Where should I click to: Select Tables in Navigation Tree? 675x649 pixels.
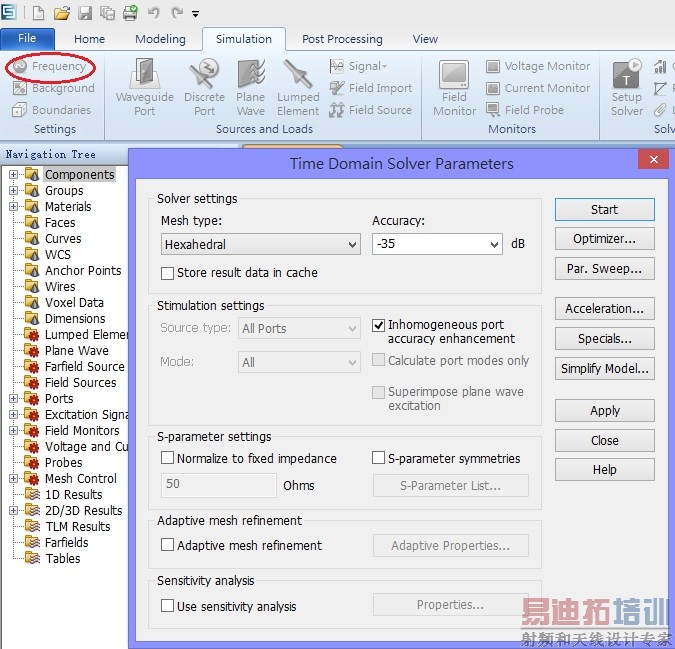click(x=63, y=558)
